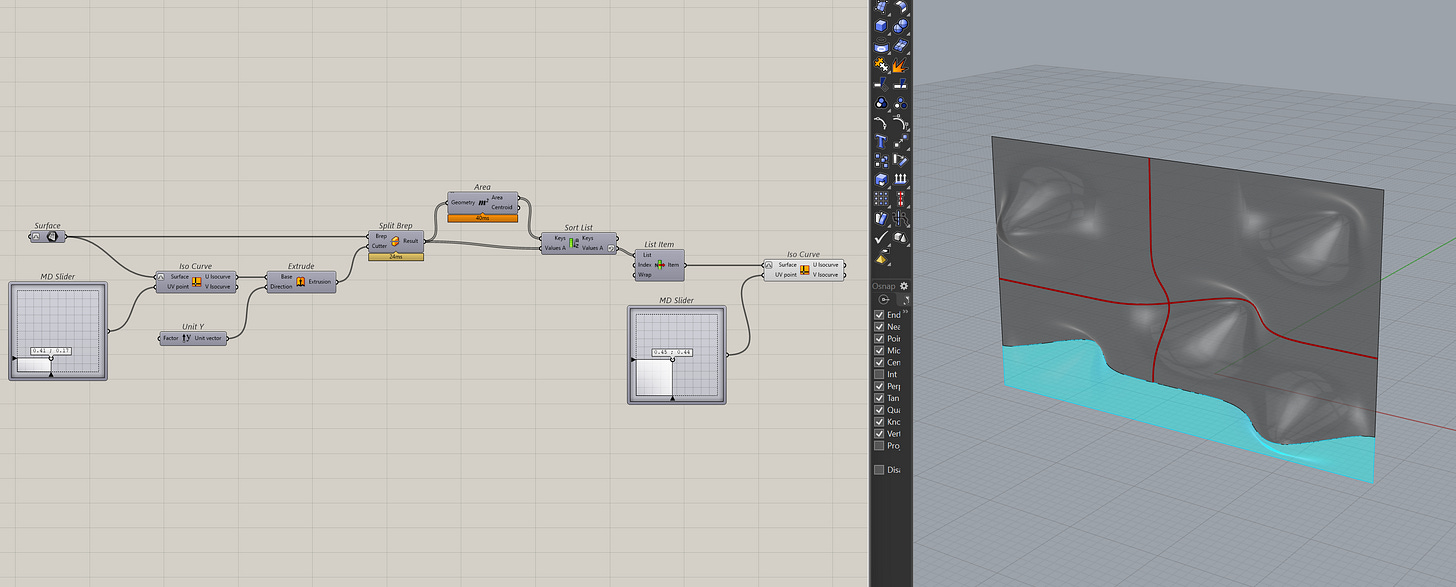The image size is (1456, 587).
Task: Switch to the first Osnap panel tab
Action: 883,299
